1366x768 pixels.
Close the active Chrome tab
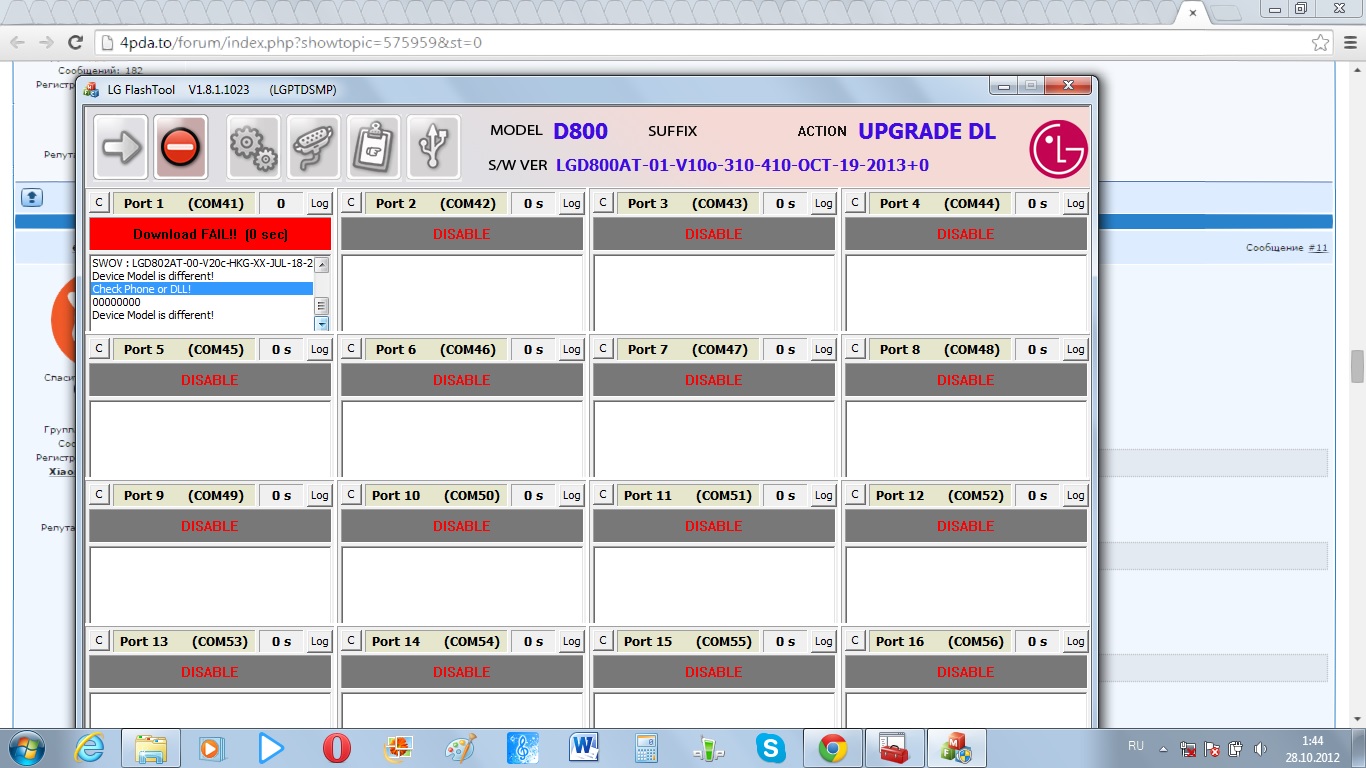click(1192, 13)
